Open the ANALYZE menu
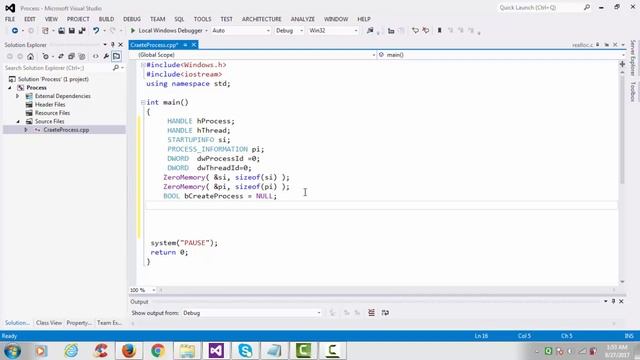This screenshot has height=360, width=640. [x=302, y=19]
